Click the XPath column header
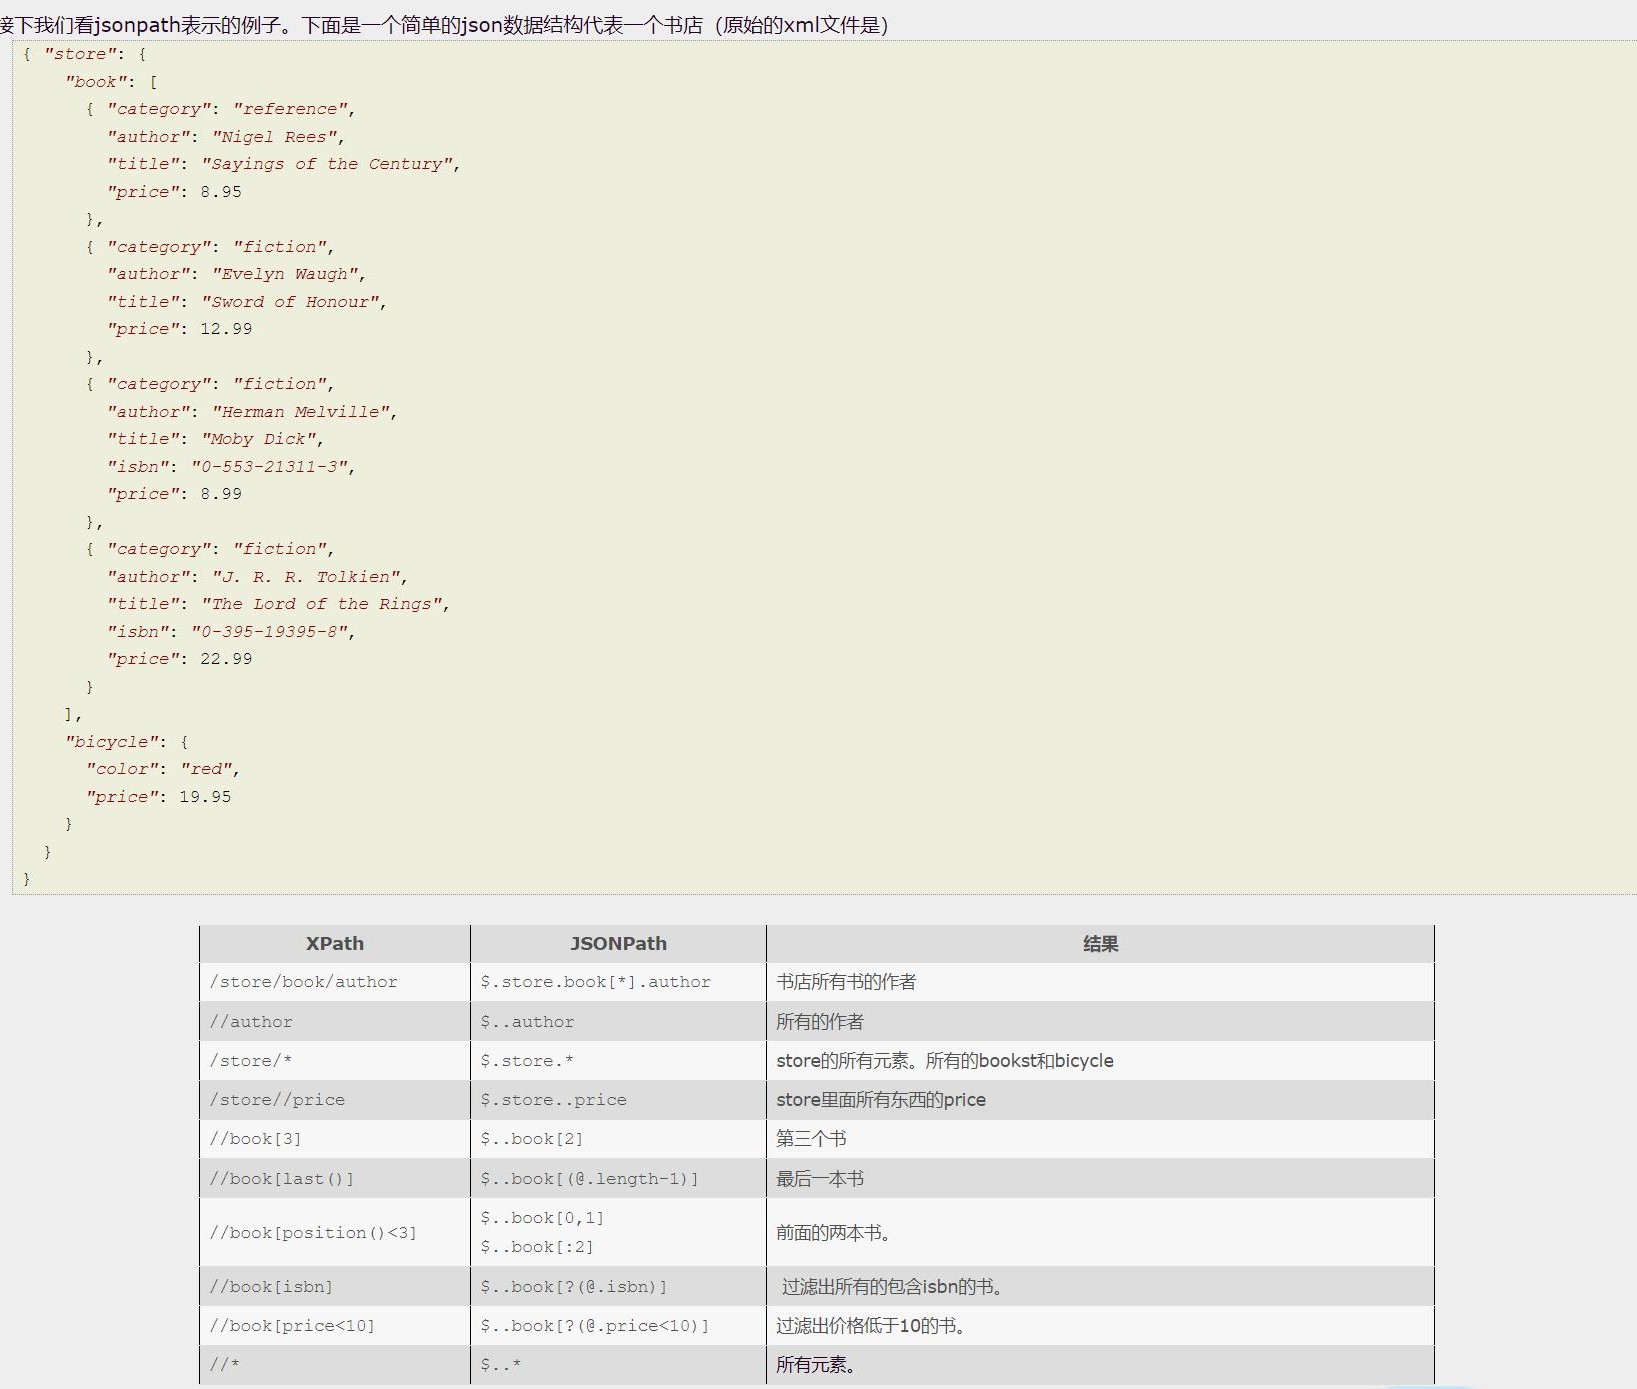The image size is (1637, 1389). pos(335,944)
